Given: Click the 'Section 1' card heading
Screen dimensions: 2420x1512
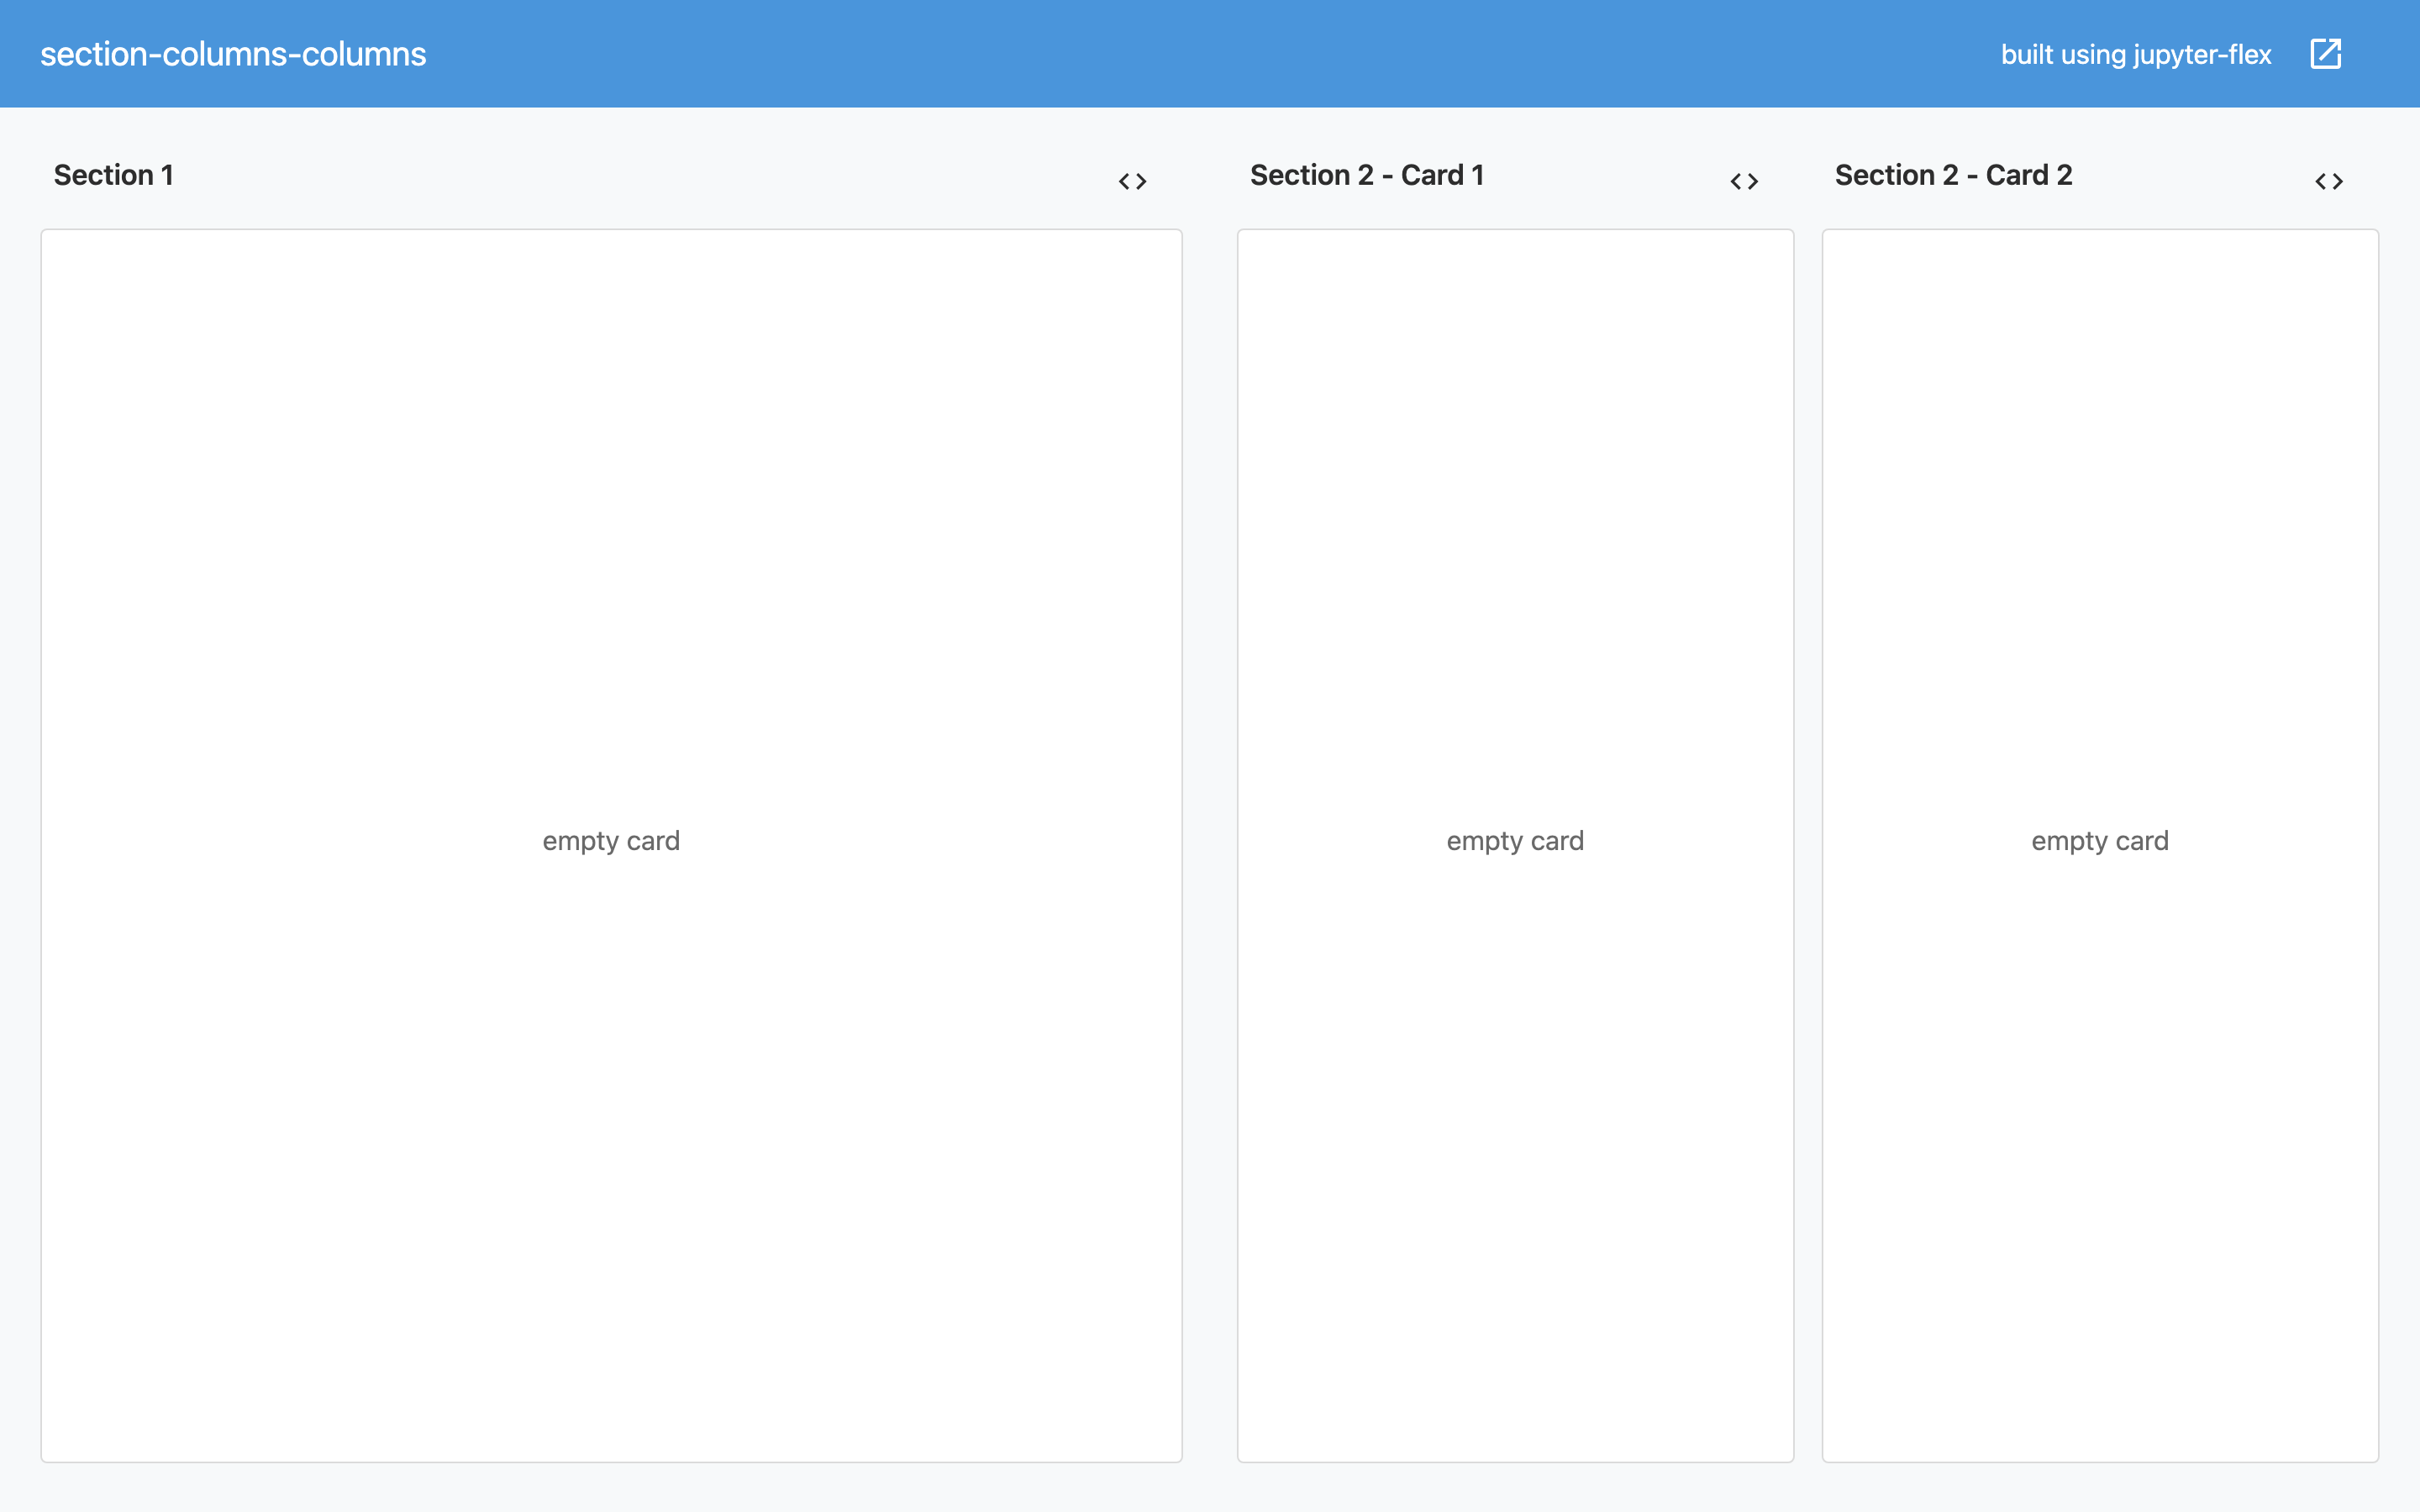Looking at the screenshot, I should pyautogui.click(x=114, y=175).
